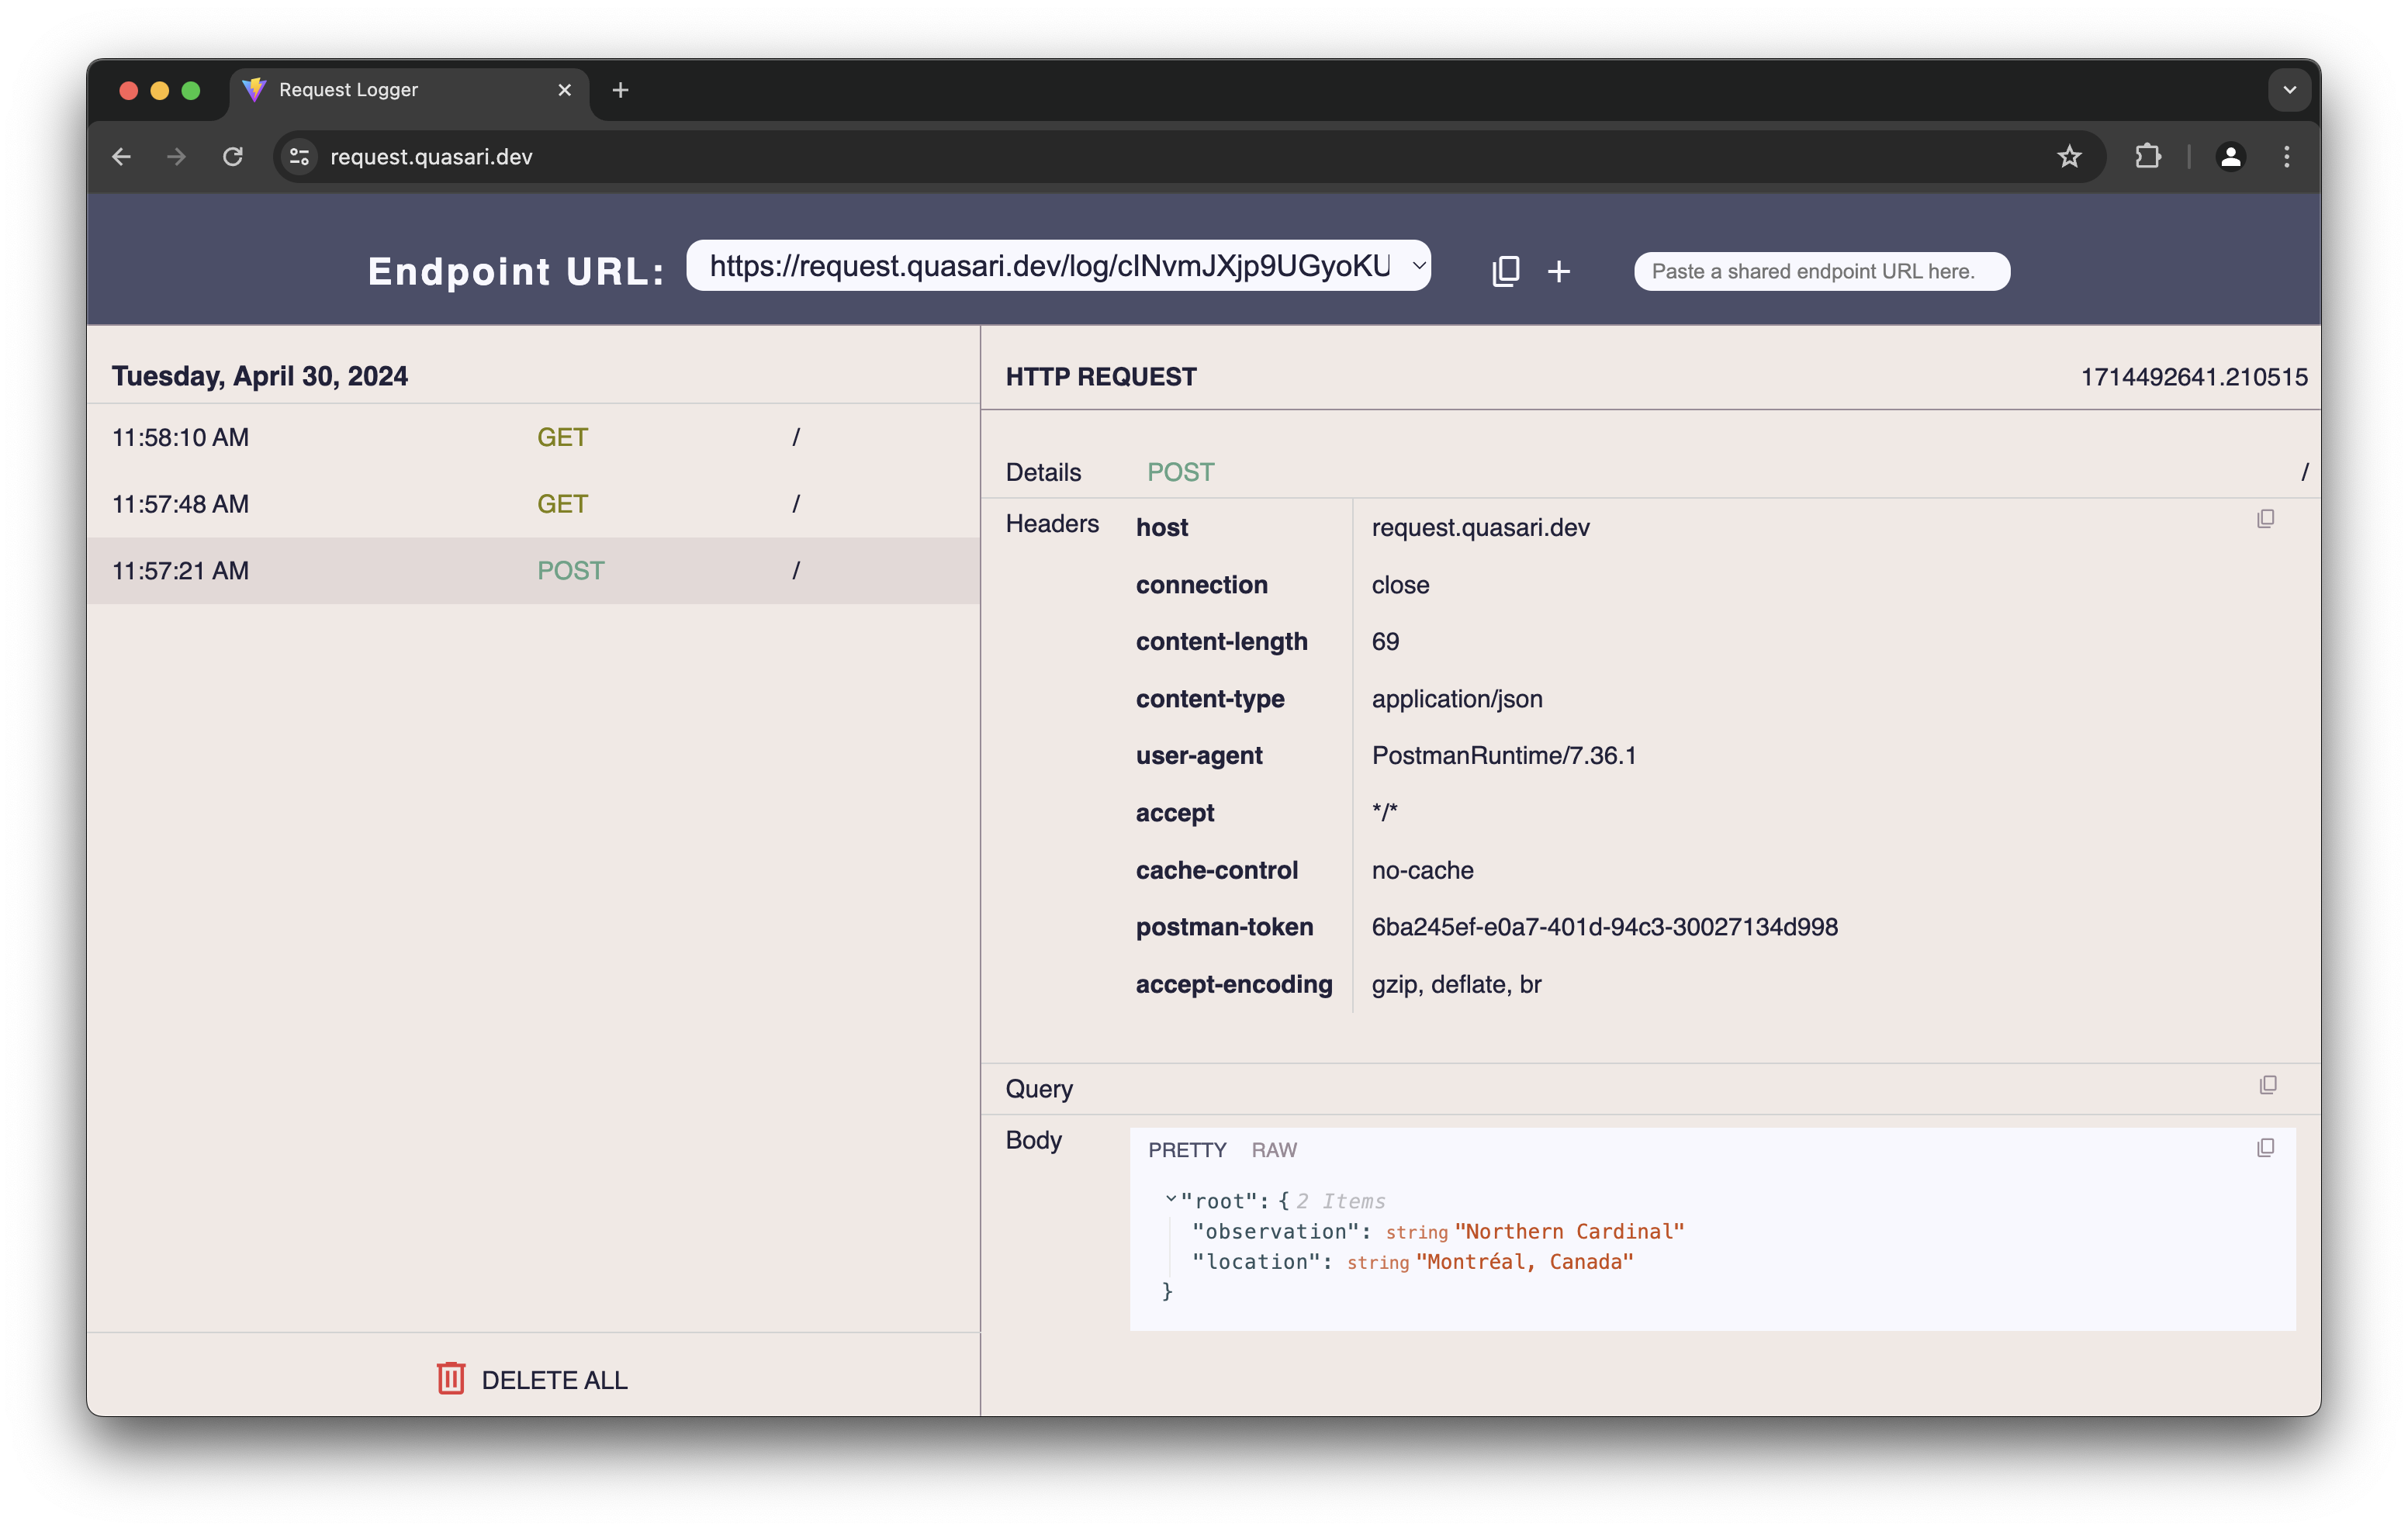Click the HTTP REQUEST panel heading
Viewport: 2408px width, 1531px height.
[x=1101, y=377]
